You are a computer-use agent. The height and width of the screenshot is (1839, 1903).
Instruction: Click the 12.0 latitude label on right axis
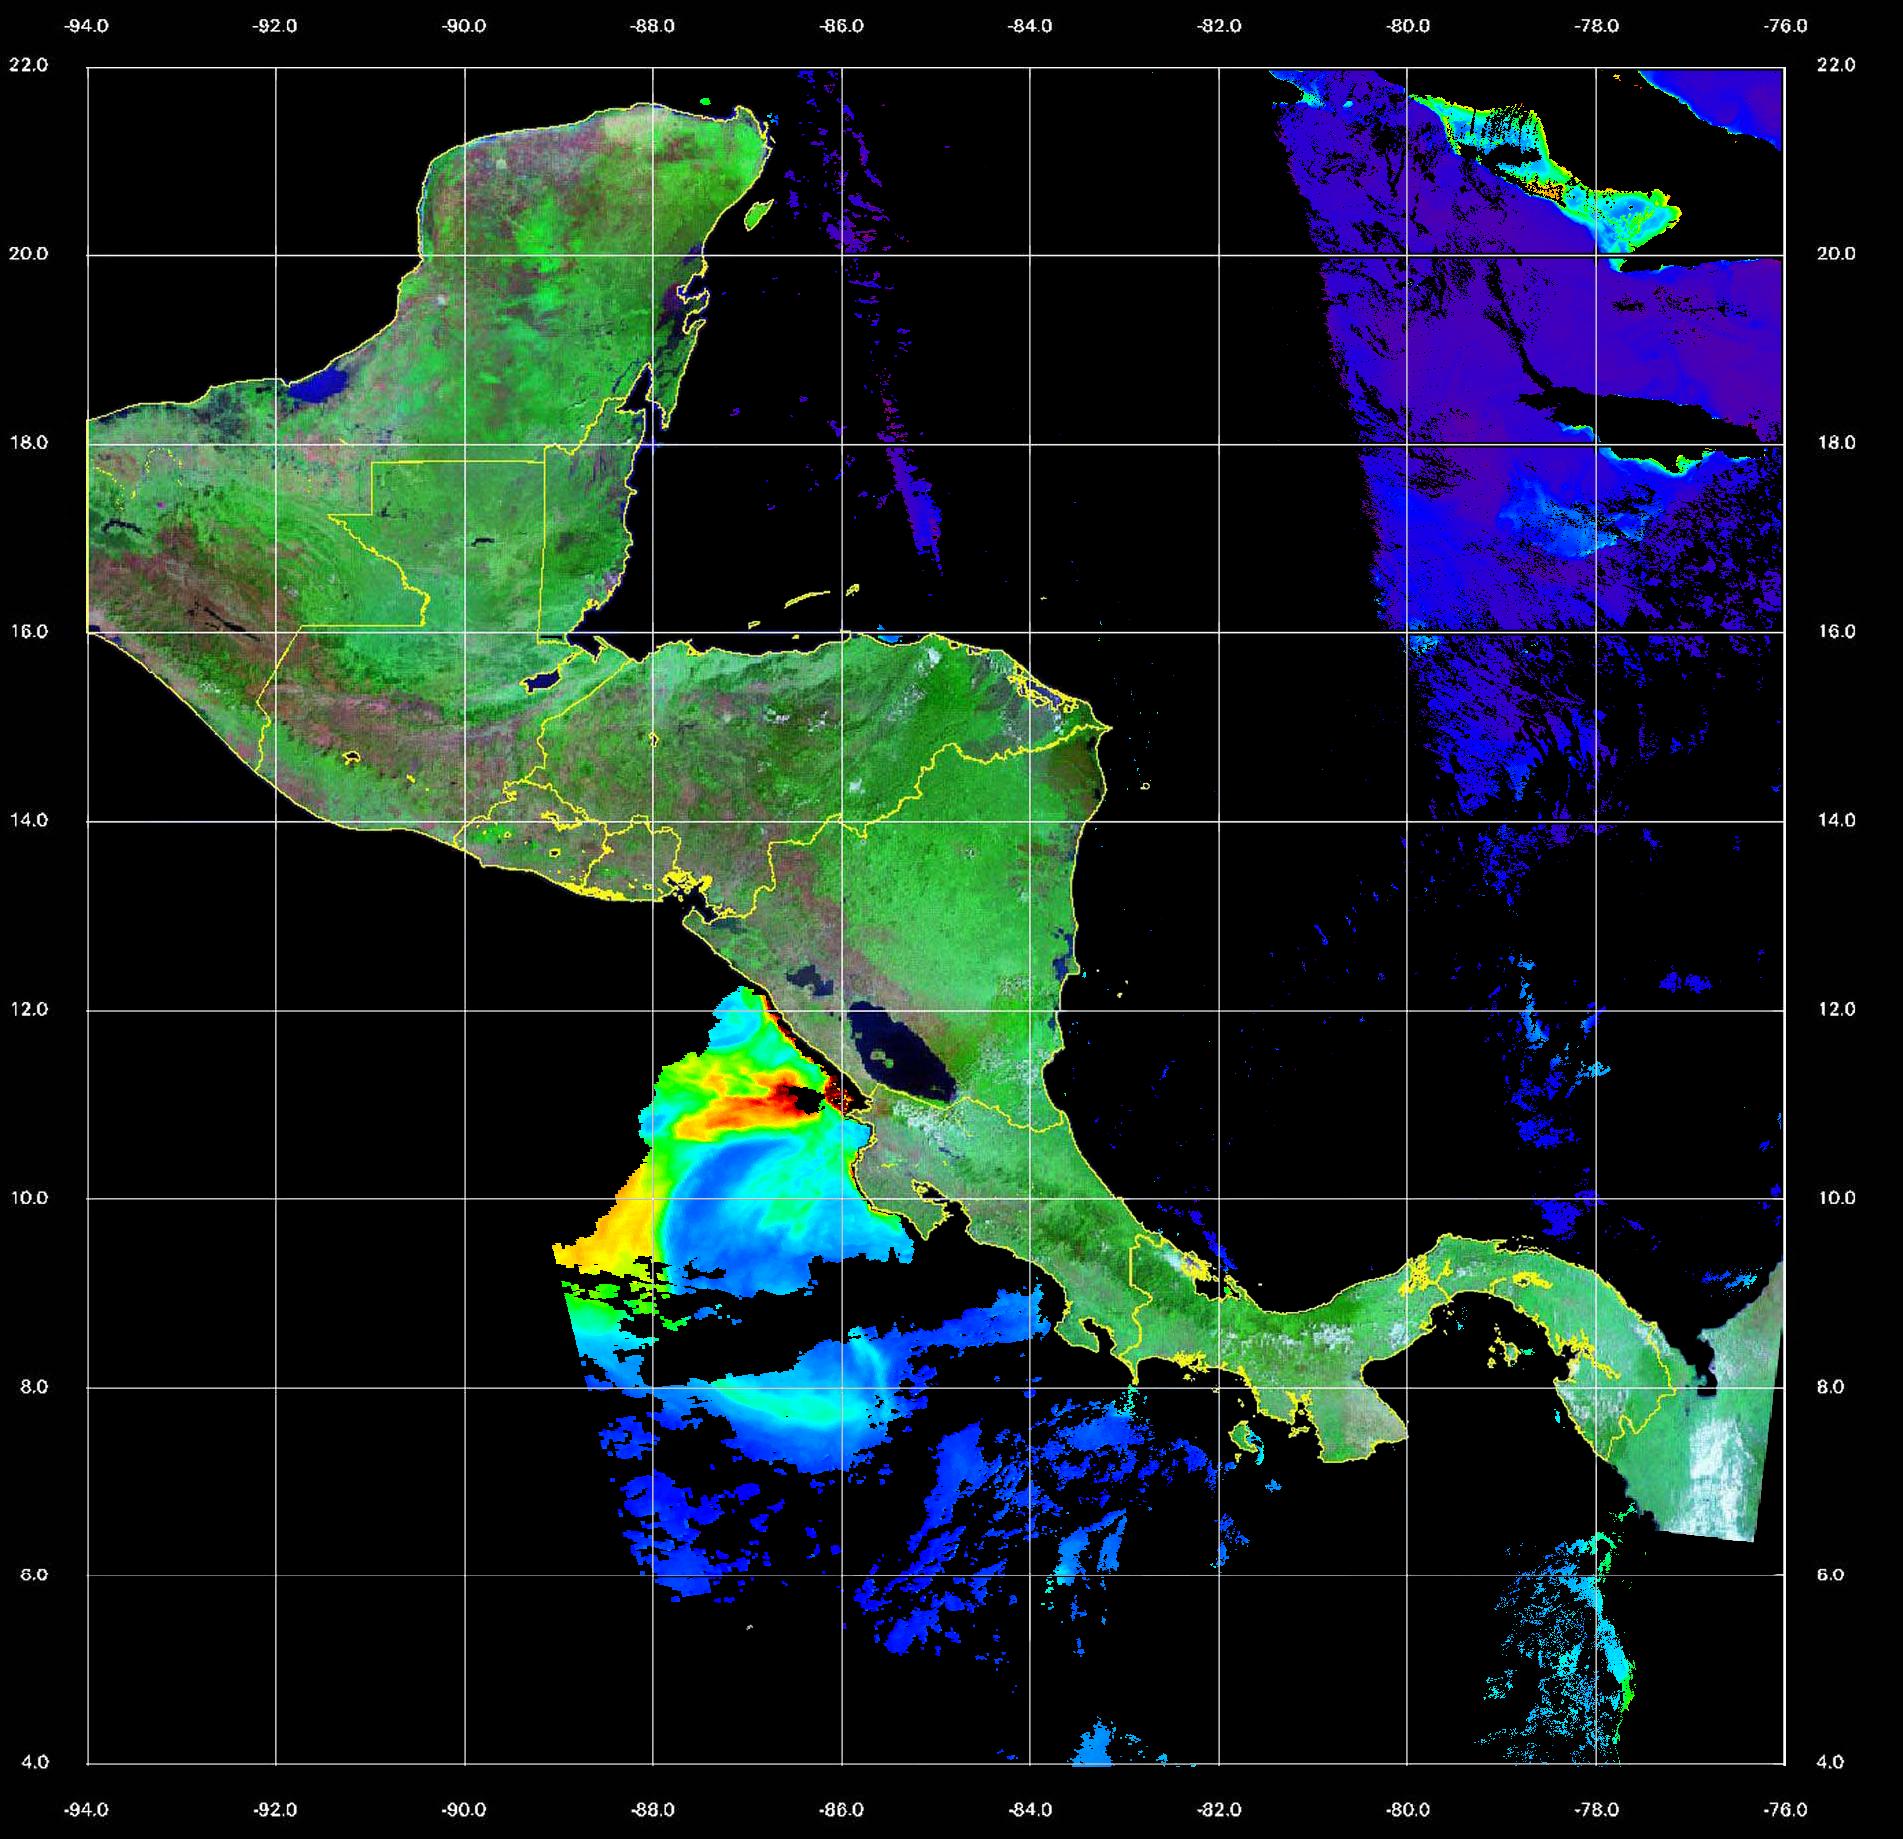[x=1835, y=1009]
